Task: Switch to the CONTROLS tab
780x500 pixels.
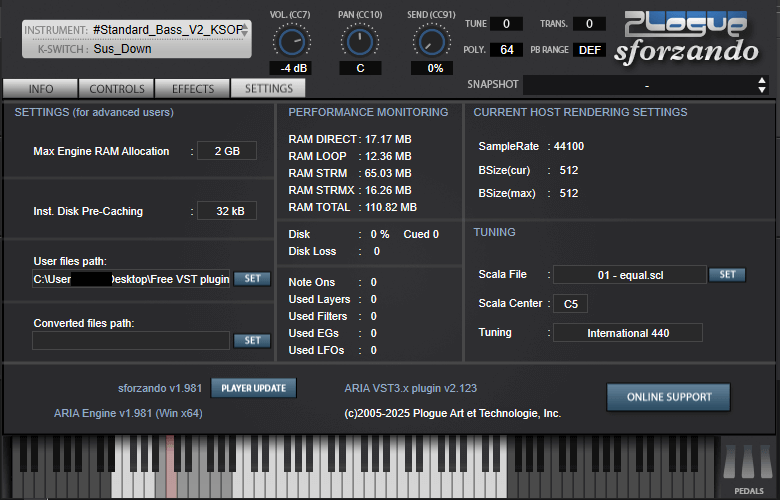Action: pos(116,89)
